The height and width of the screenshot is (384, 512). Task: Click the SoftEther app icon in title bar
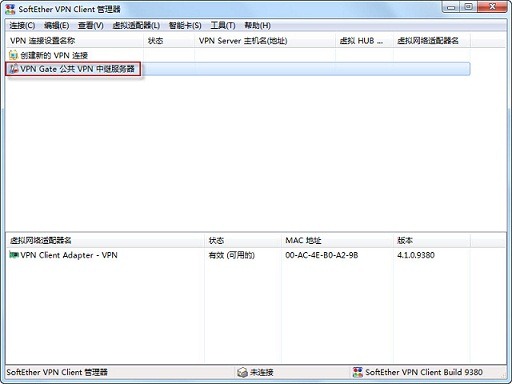(10, 9)
